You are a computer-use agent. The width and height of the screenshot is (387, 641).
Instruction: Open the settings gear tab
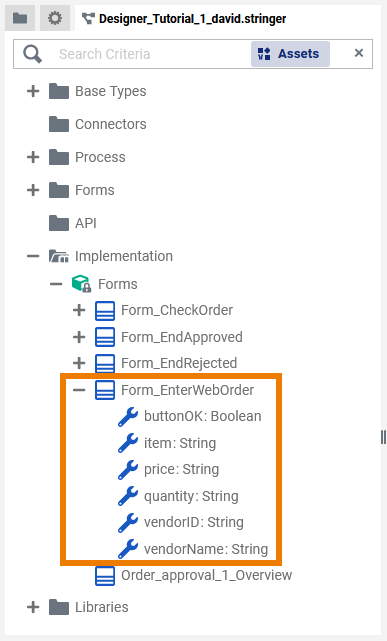tap(55, 18)
